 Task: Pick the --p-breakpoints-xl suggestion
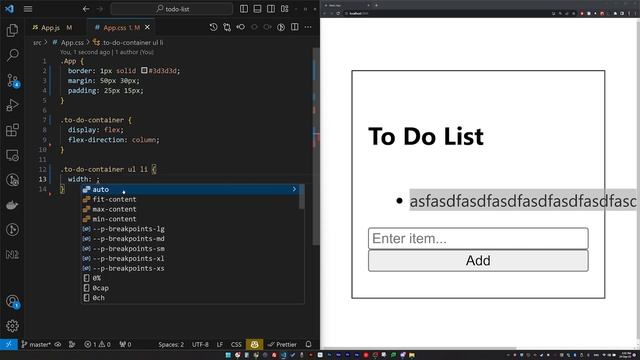(x=189, y=258)
